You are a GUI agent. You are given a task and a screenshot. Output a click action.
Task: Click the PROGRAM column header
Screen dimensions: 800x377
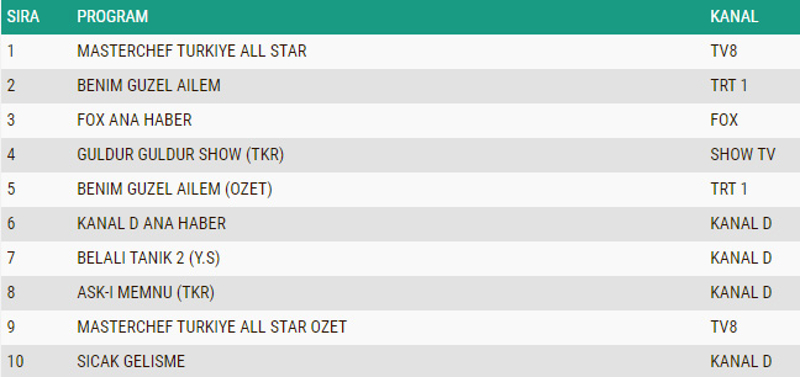coord(112,16)
